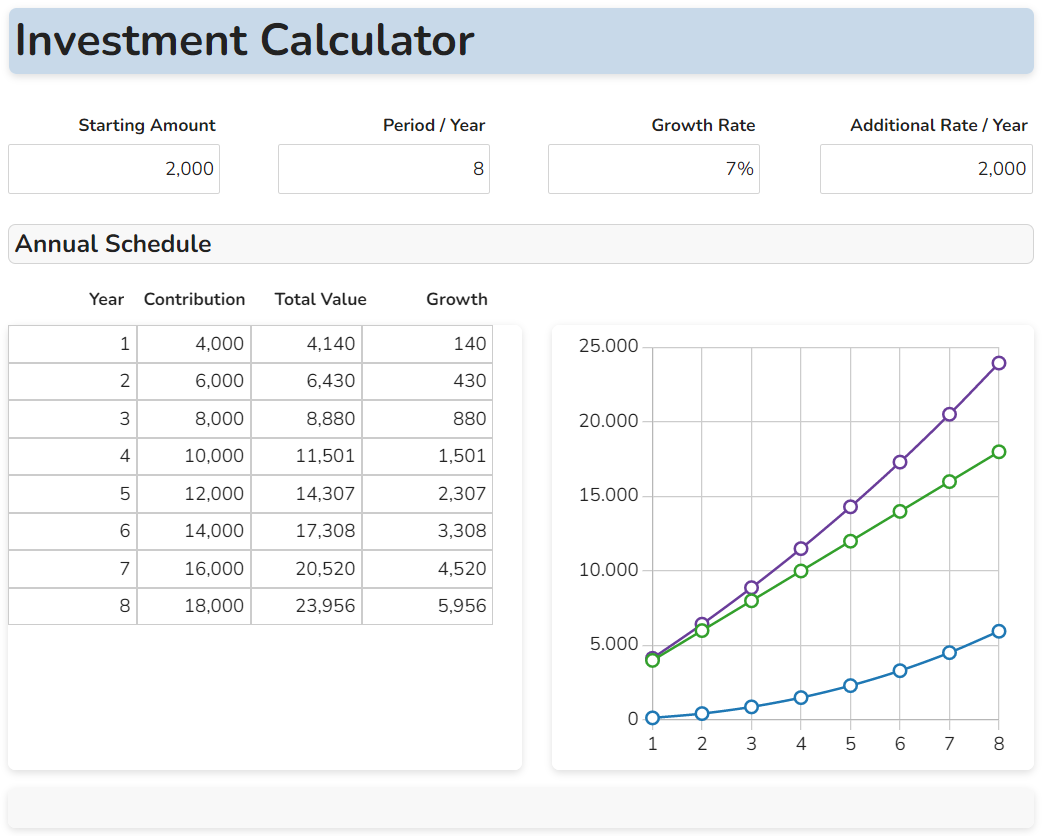Screen dimensions: 1042x836
Task: Click the 2,307 growth cell
Action: pyautogui.click(x=427, y=494)
